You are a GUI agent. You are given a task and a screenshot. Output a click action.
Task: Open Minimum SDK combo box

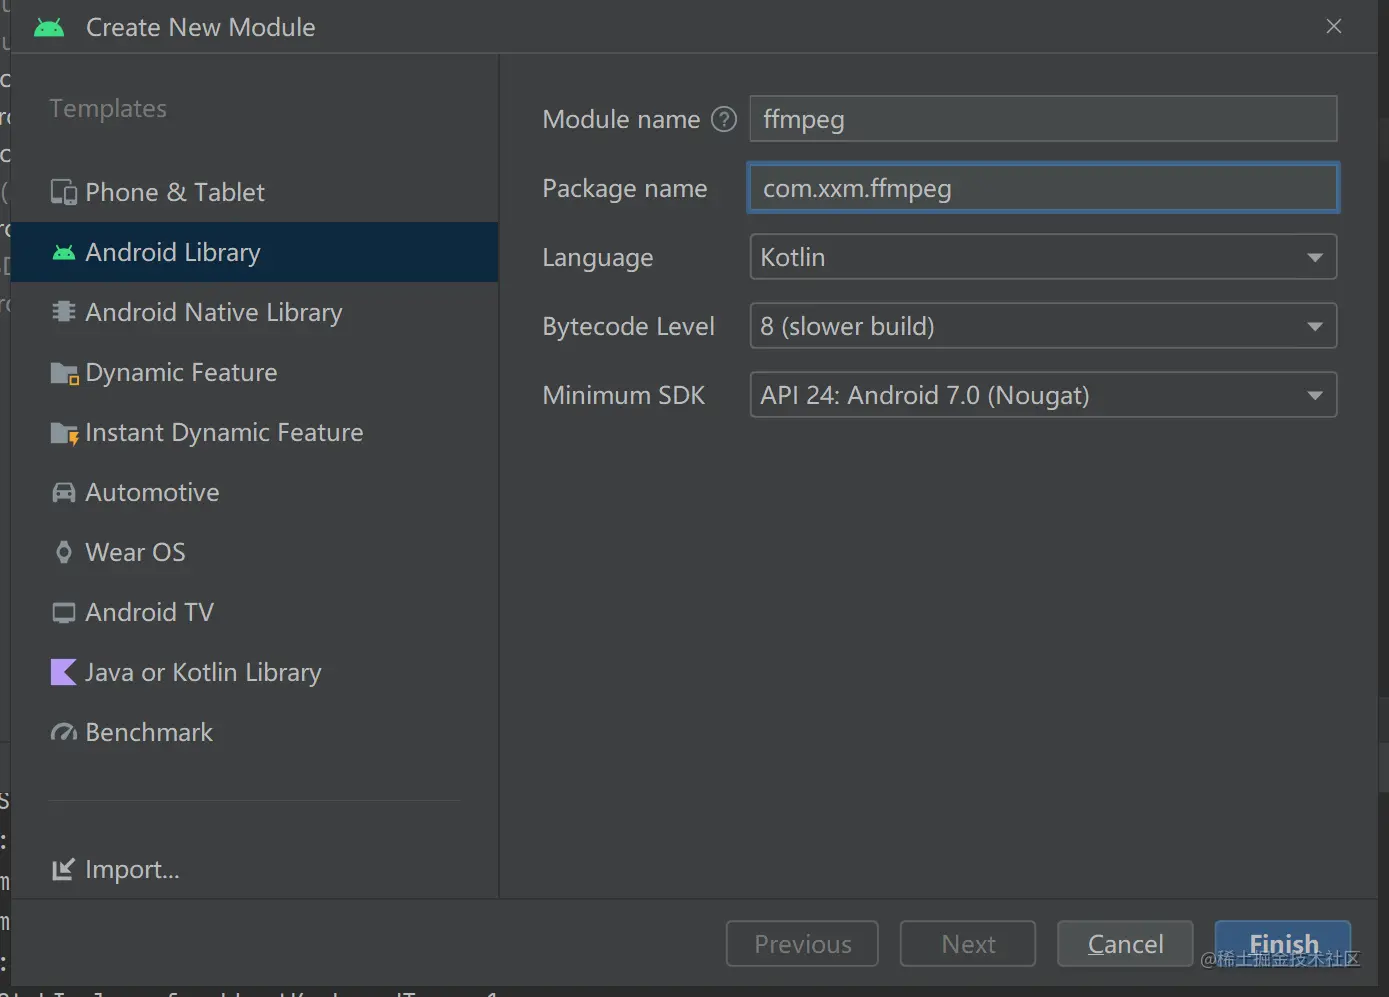click(x=1043, y=395)
